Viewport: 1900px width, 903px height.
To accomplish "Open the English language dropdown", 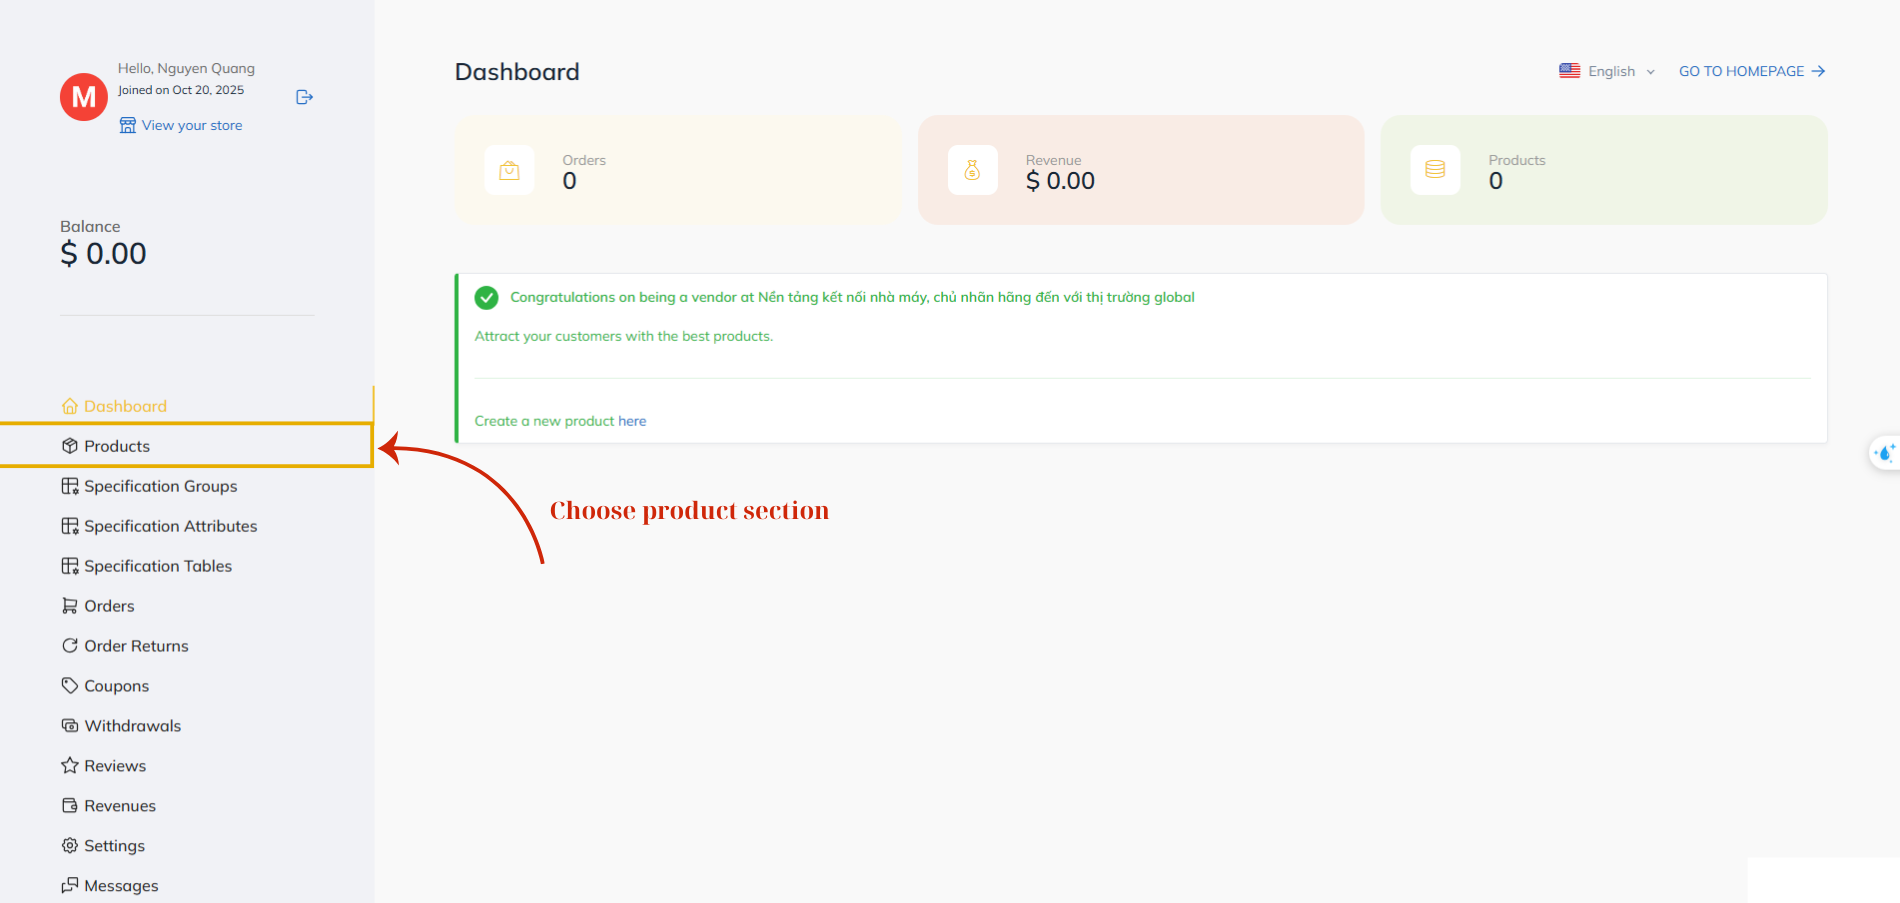I will pyautogui.click(x=1620, y=71).
